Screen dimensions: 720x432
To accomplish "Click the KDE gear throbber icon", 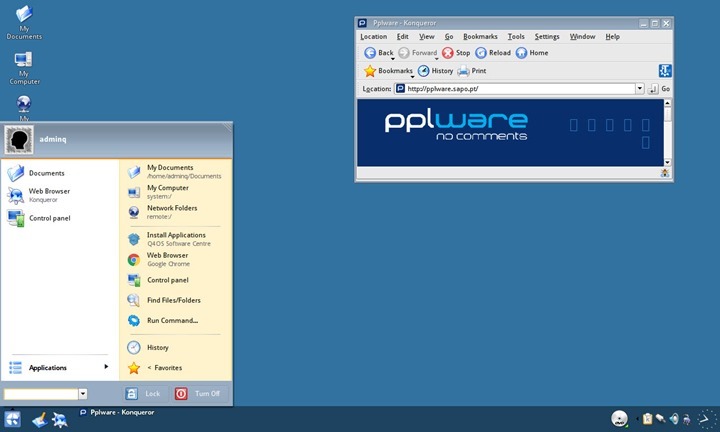I will coord(665,71).
